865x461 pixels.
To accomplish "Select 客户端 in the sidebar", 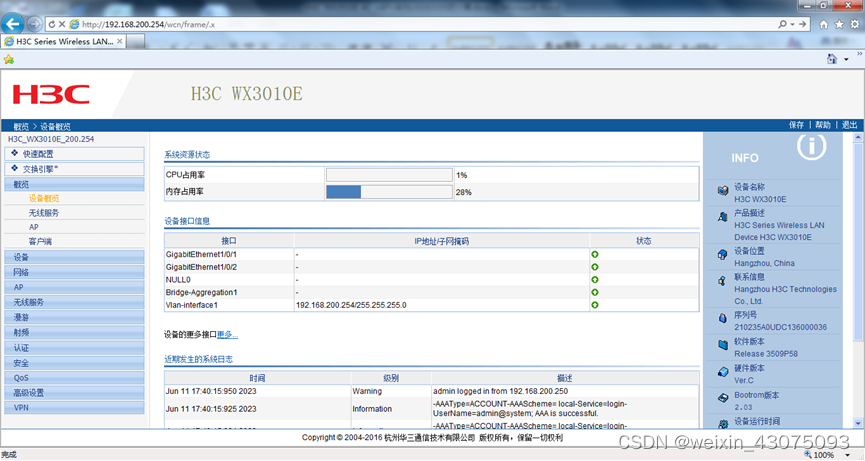I will click(40, 242).
